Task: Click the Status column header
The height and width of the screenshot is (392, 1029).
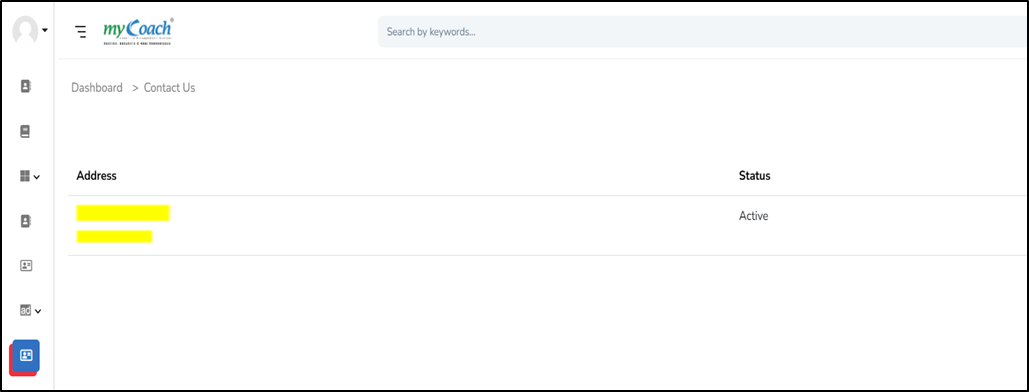Action: coord(755,176)
